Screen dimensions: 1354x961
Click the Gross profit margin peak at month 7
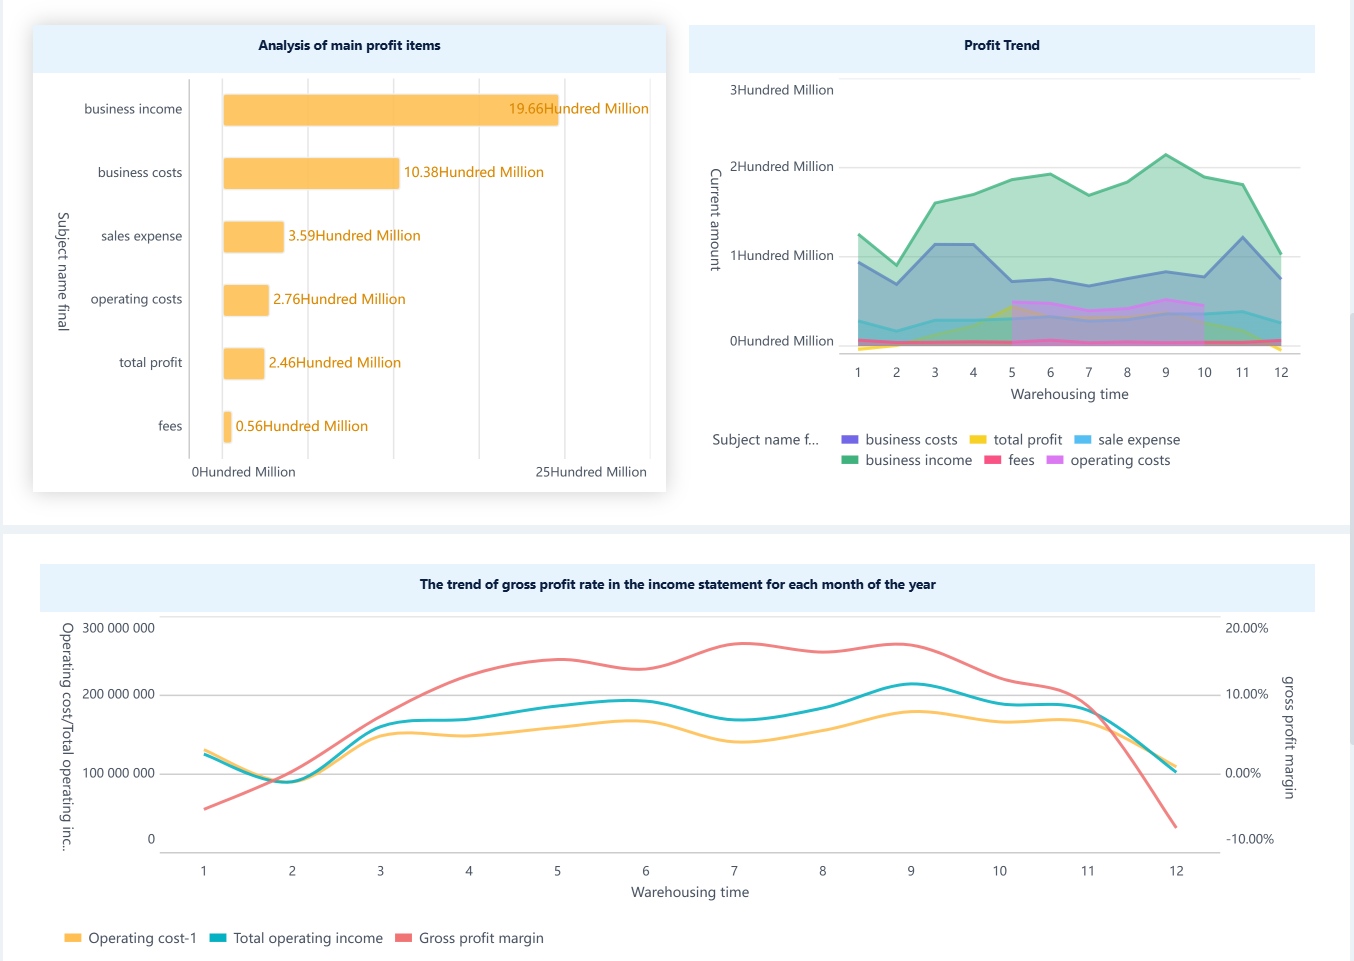(740, 644)
